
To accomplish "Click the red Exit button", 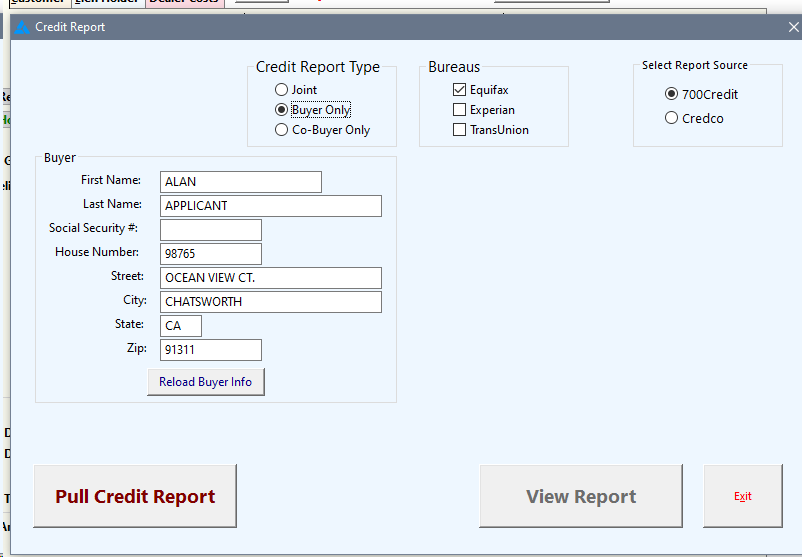I will pyautogui.click(x=742, y=497).
